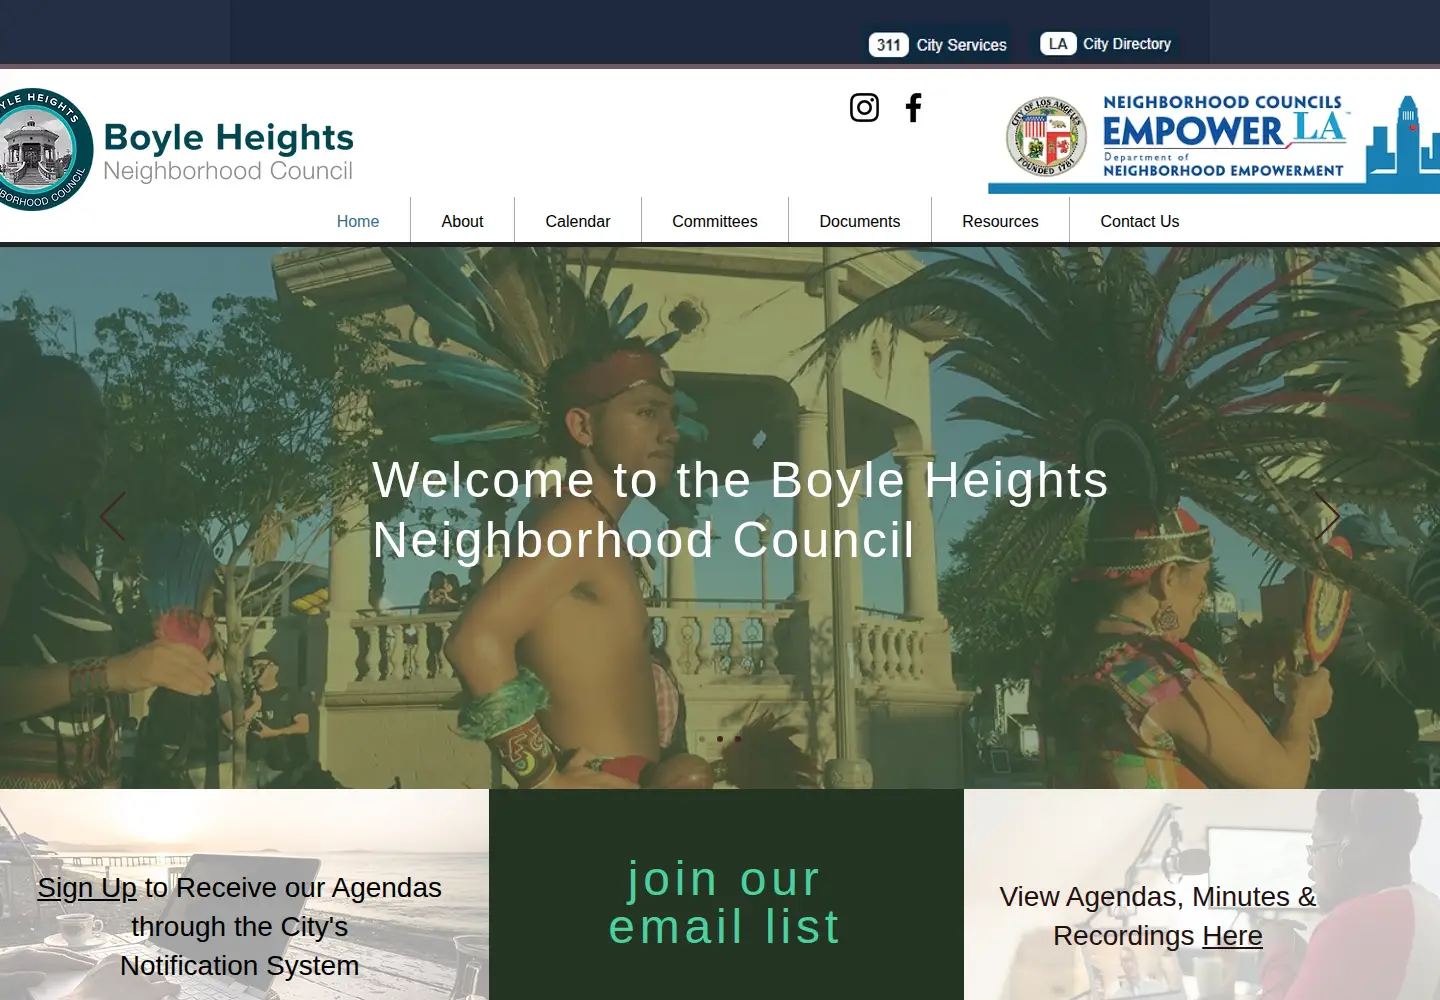The image size is (1440, 1000).
Task: Open the Contact Us menu item
Action: click(x=1140, y=221)
